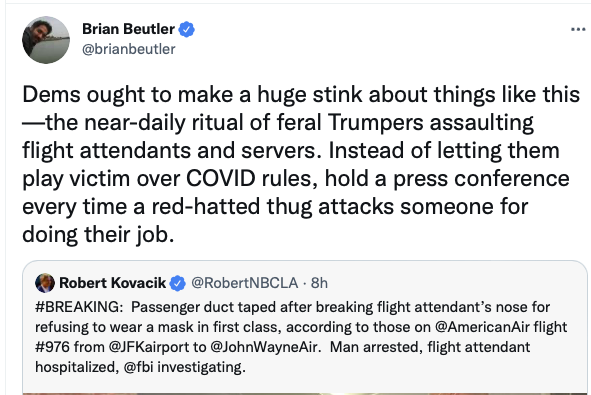Open the @fbi mention
This screenshot has height=395, width=591.
(139, 367)
